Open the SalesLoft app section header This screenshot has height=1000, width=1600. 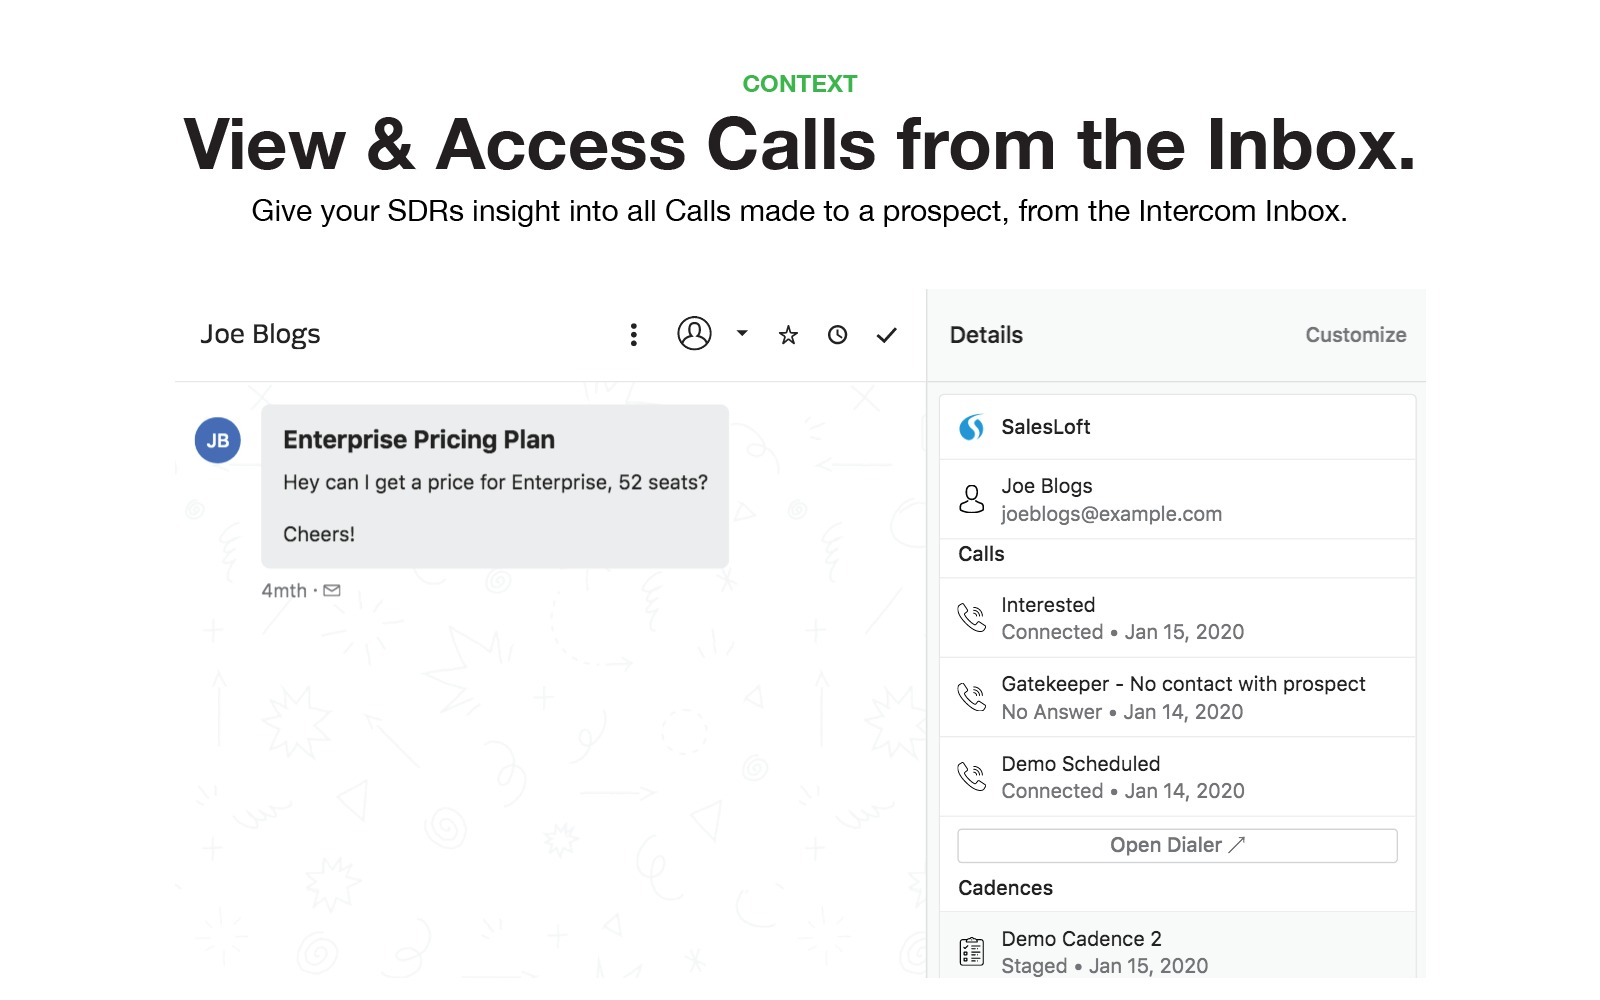click(x=1046, y=427)
